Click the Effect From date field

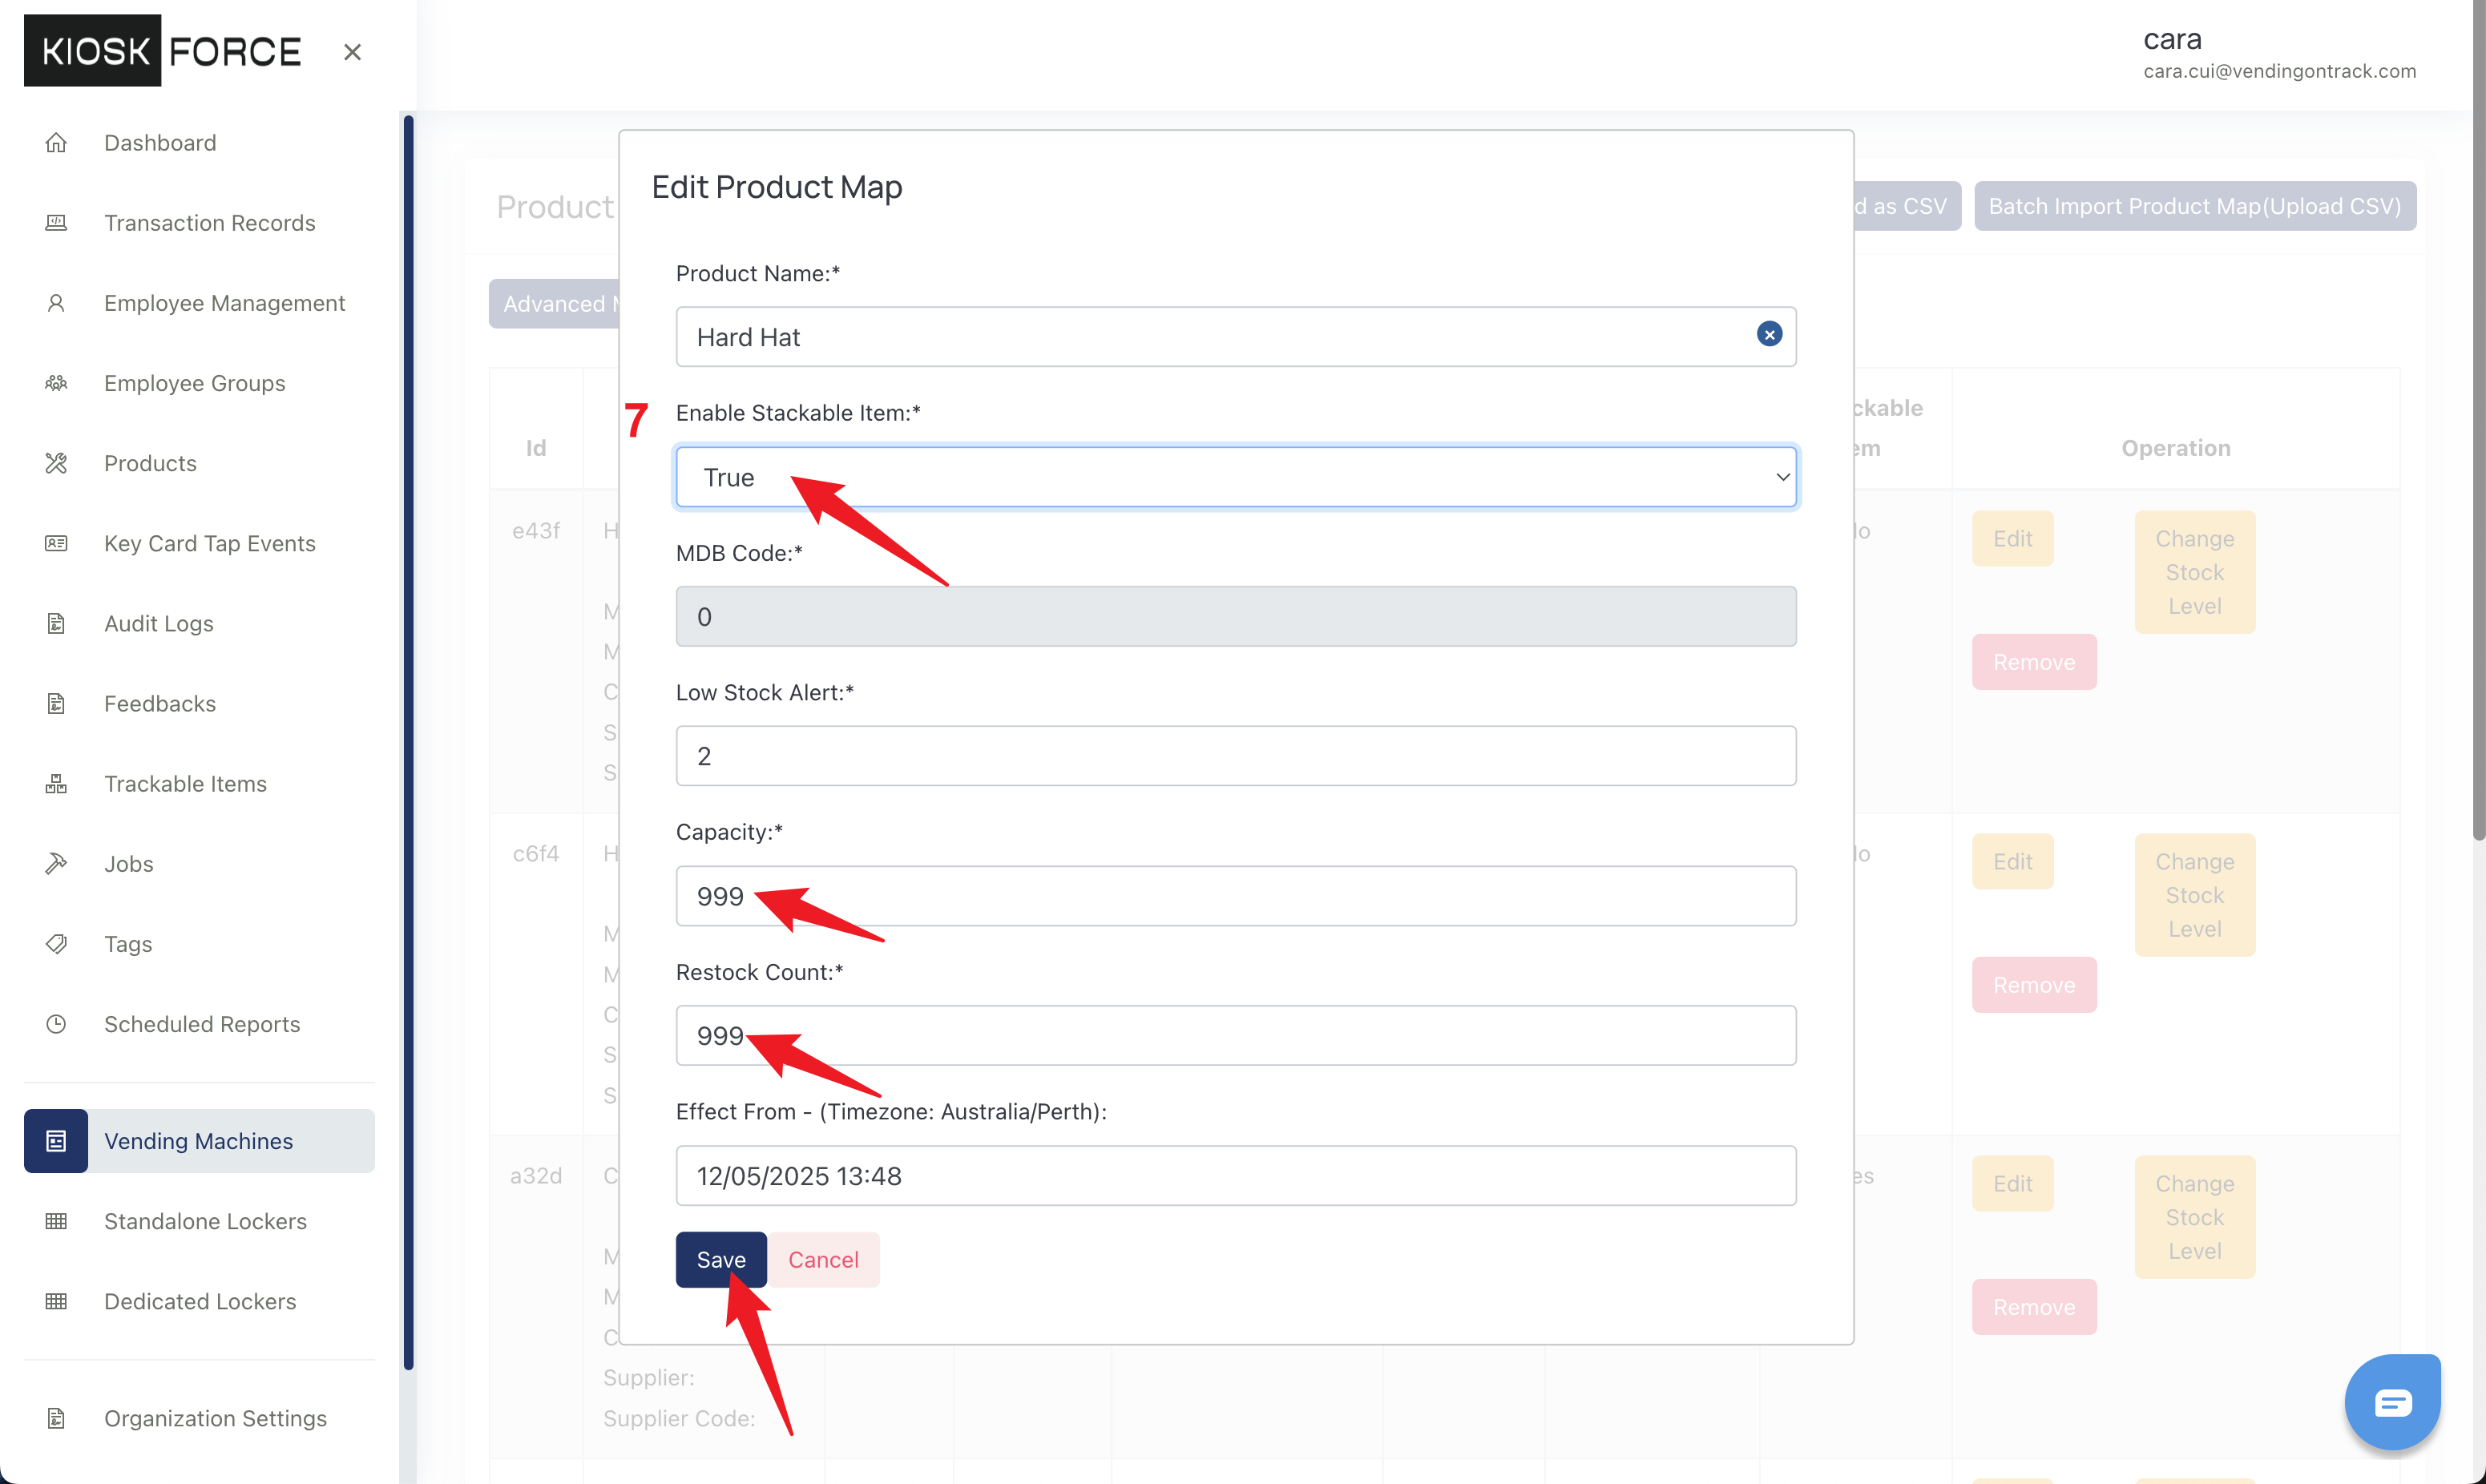(1236, 1176)
